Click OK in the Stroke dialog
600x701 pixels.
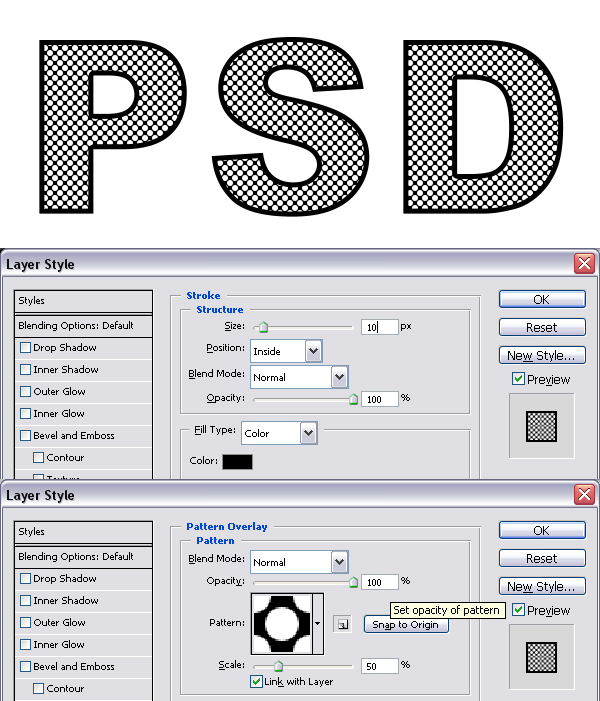coord(542,299)
